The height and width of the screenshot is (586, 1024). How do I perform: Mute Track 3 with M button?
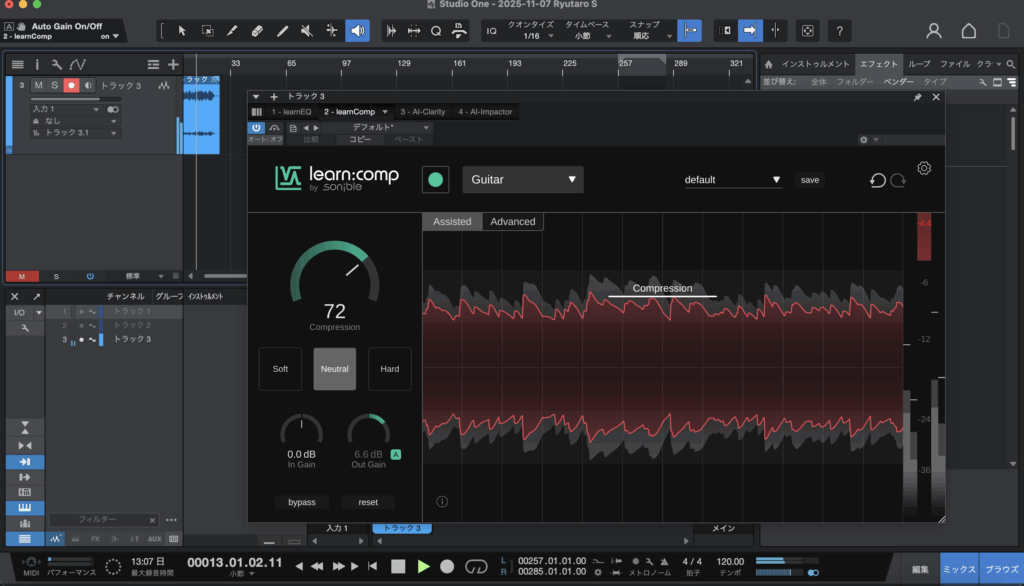(x=39, y=86)
